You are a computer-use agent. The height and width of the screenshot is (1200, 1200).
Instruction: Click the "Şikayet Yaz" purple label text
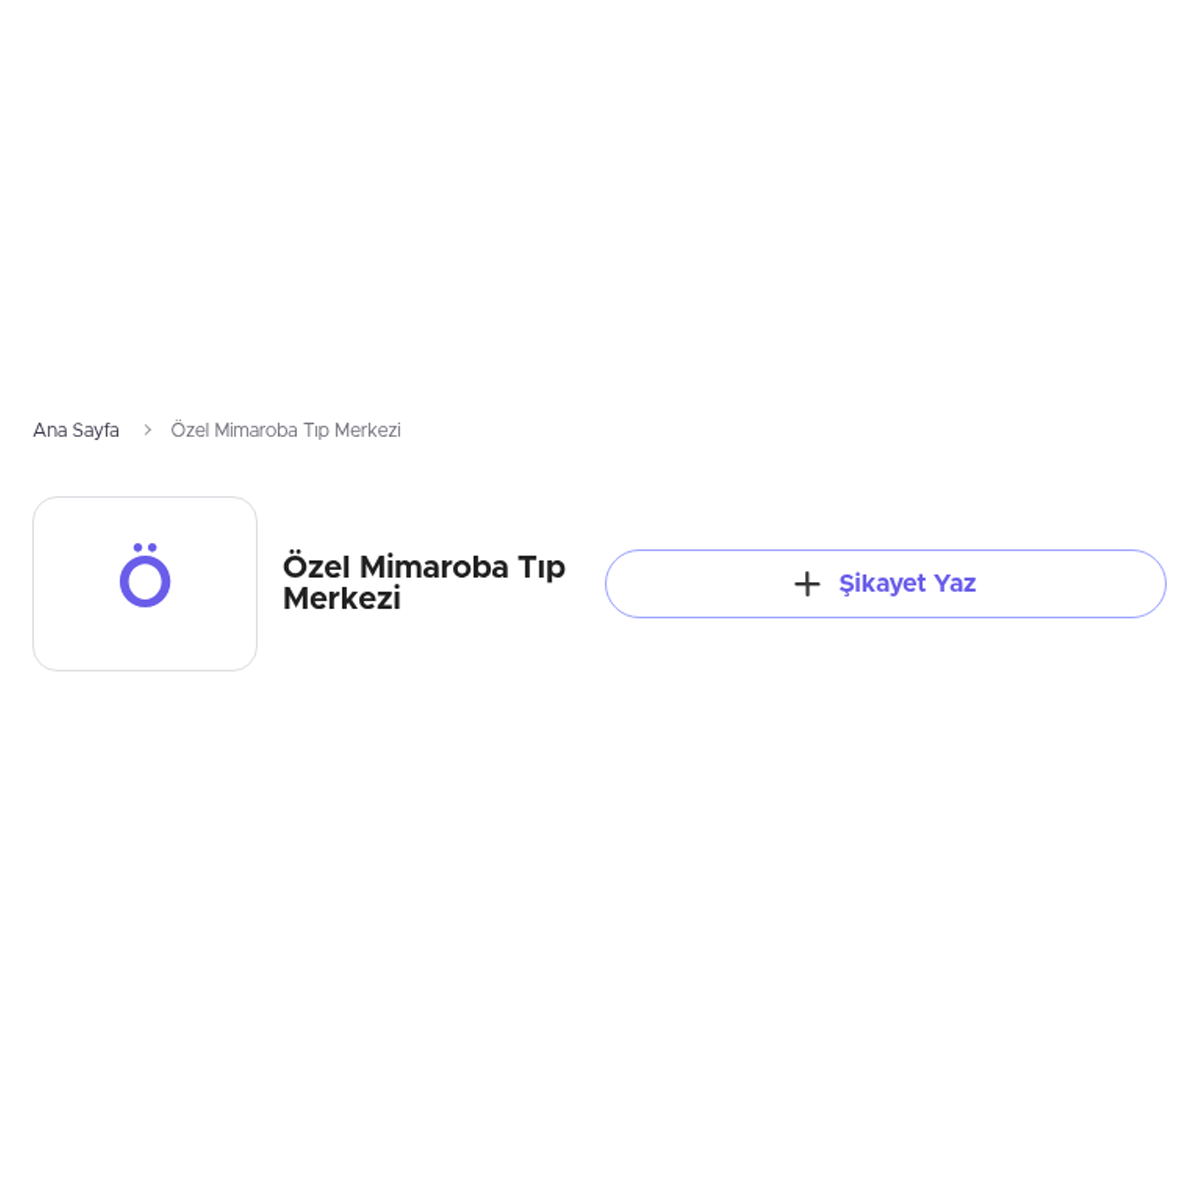pyautogui.click(x=907, y=584)
